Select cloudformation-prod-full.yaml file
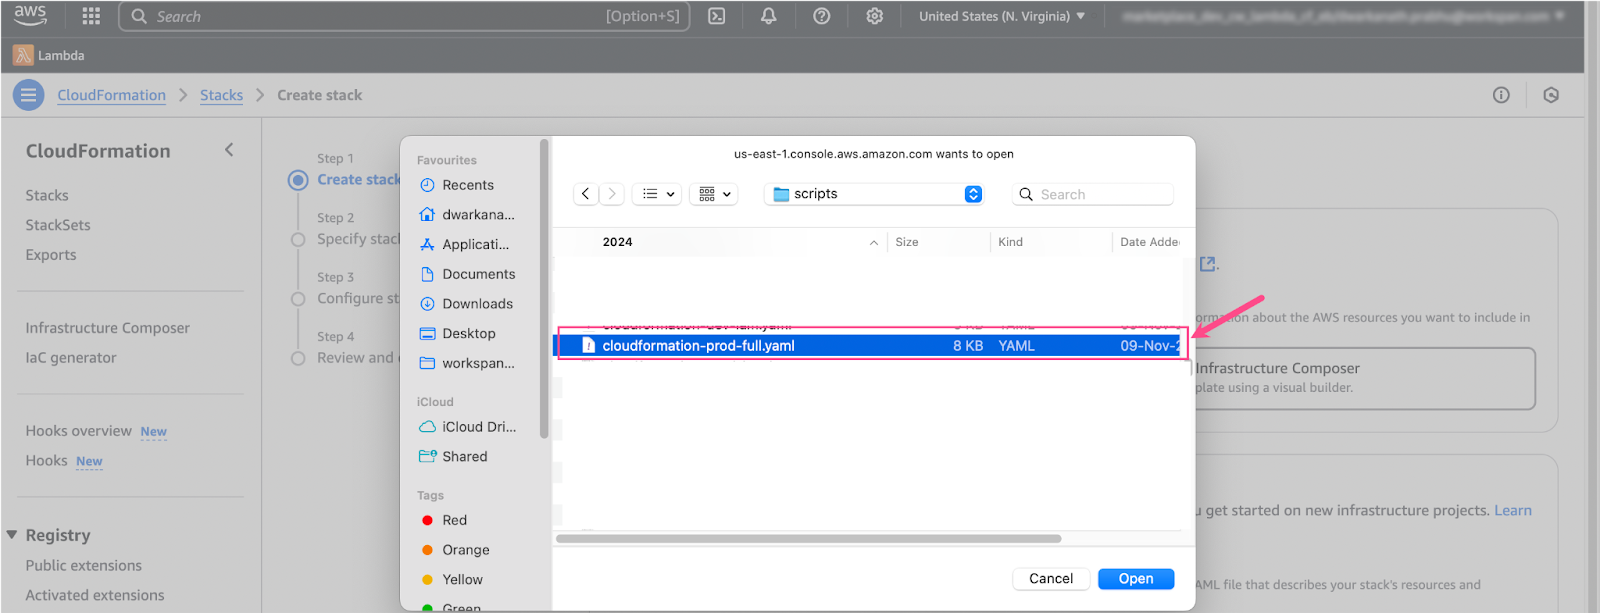The width and height of the screenshot is (1600, 613). (868, 346)
